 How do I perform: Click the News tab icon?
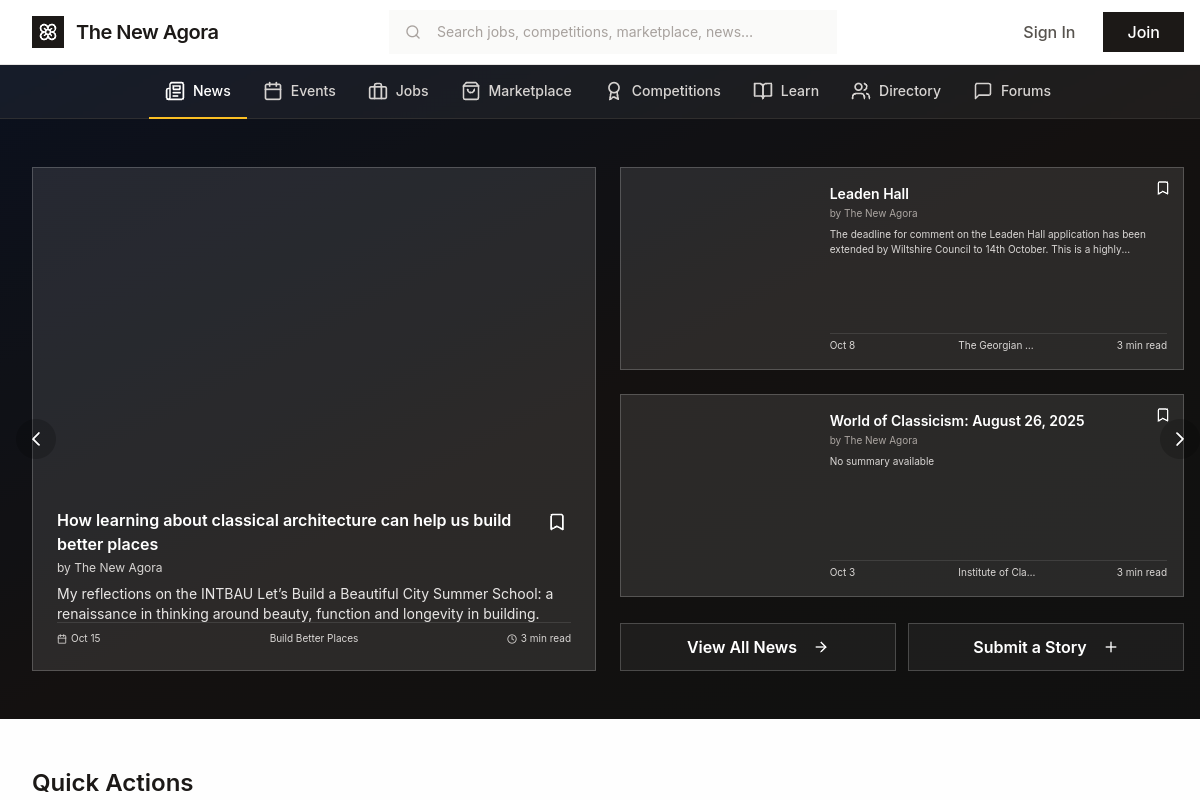pyautogui.click(x=175, y=91)
